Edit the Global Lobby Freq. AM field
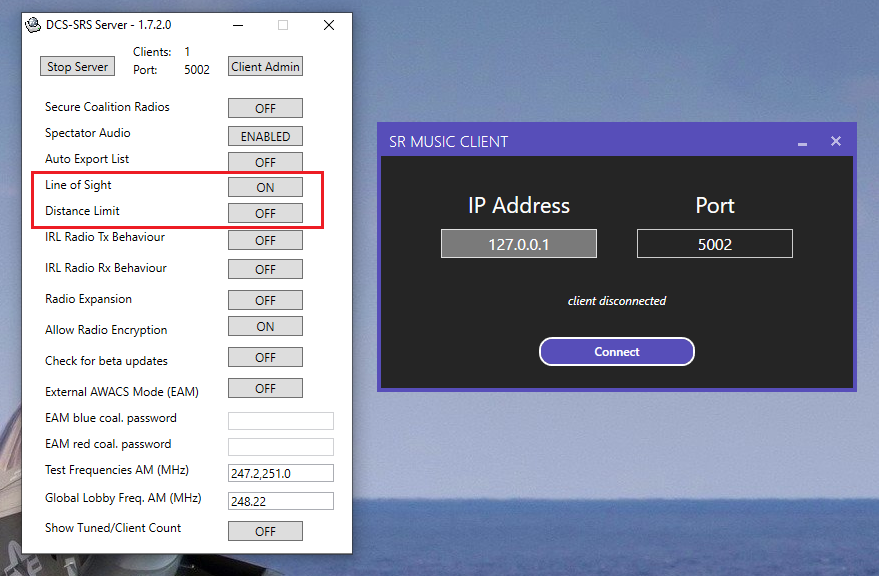 pyautogui.click(x=281, y=501)
